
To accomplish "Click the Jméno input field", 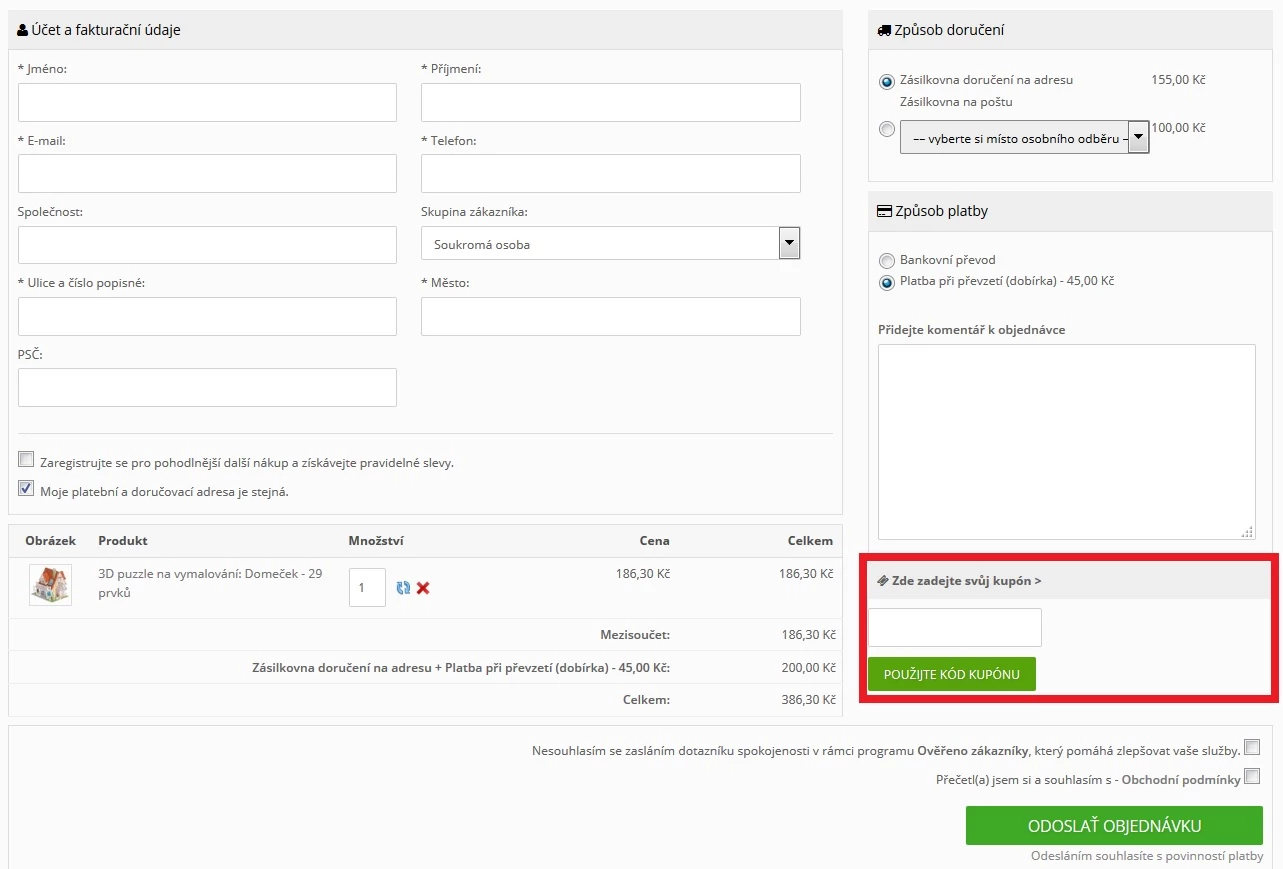I will click(x=207, y=102).
